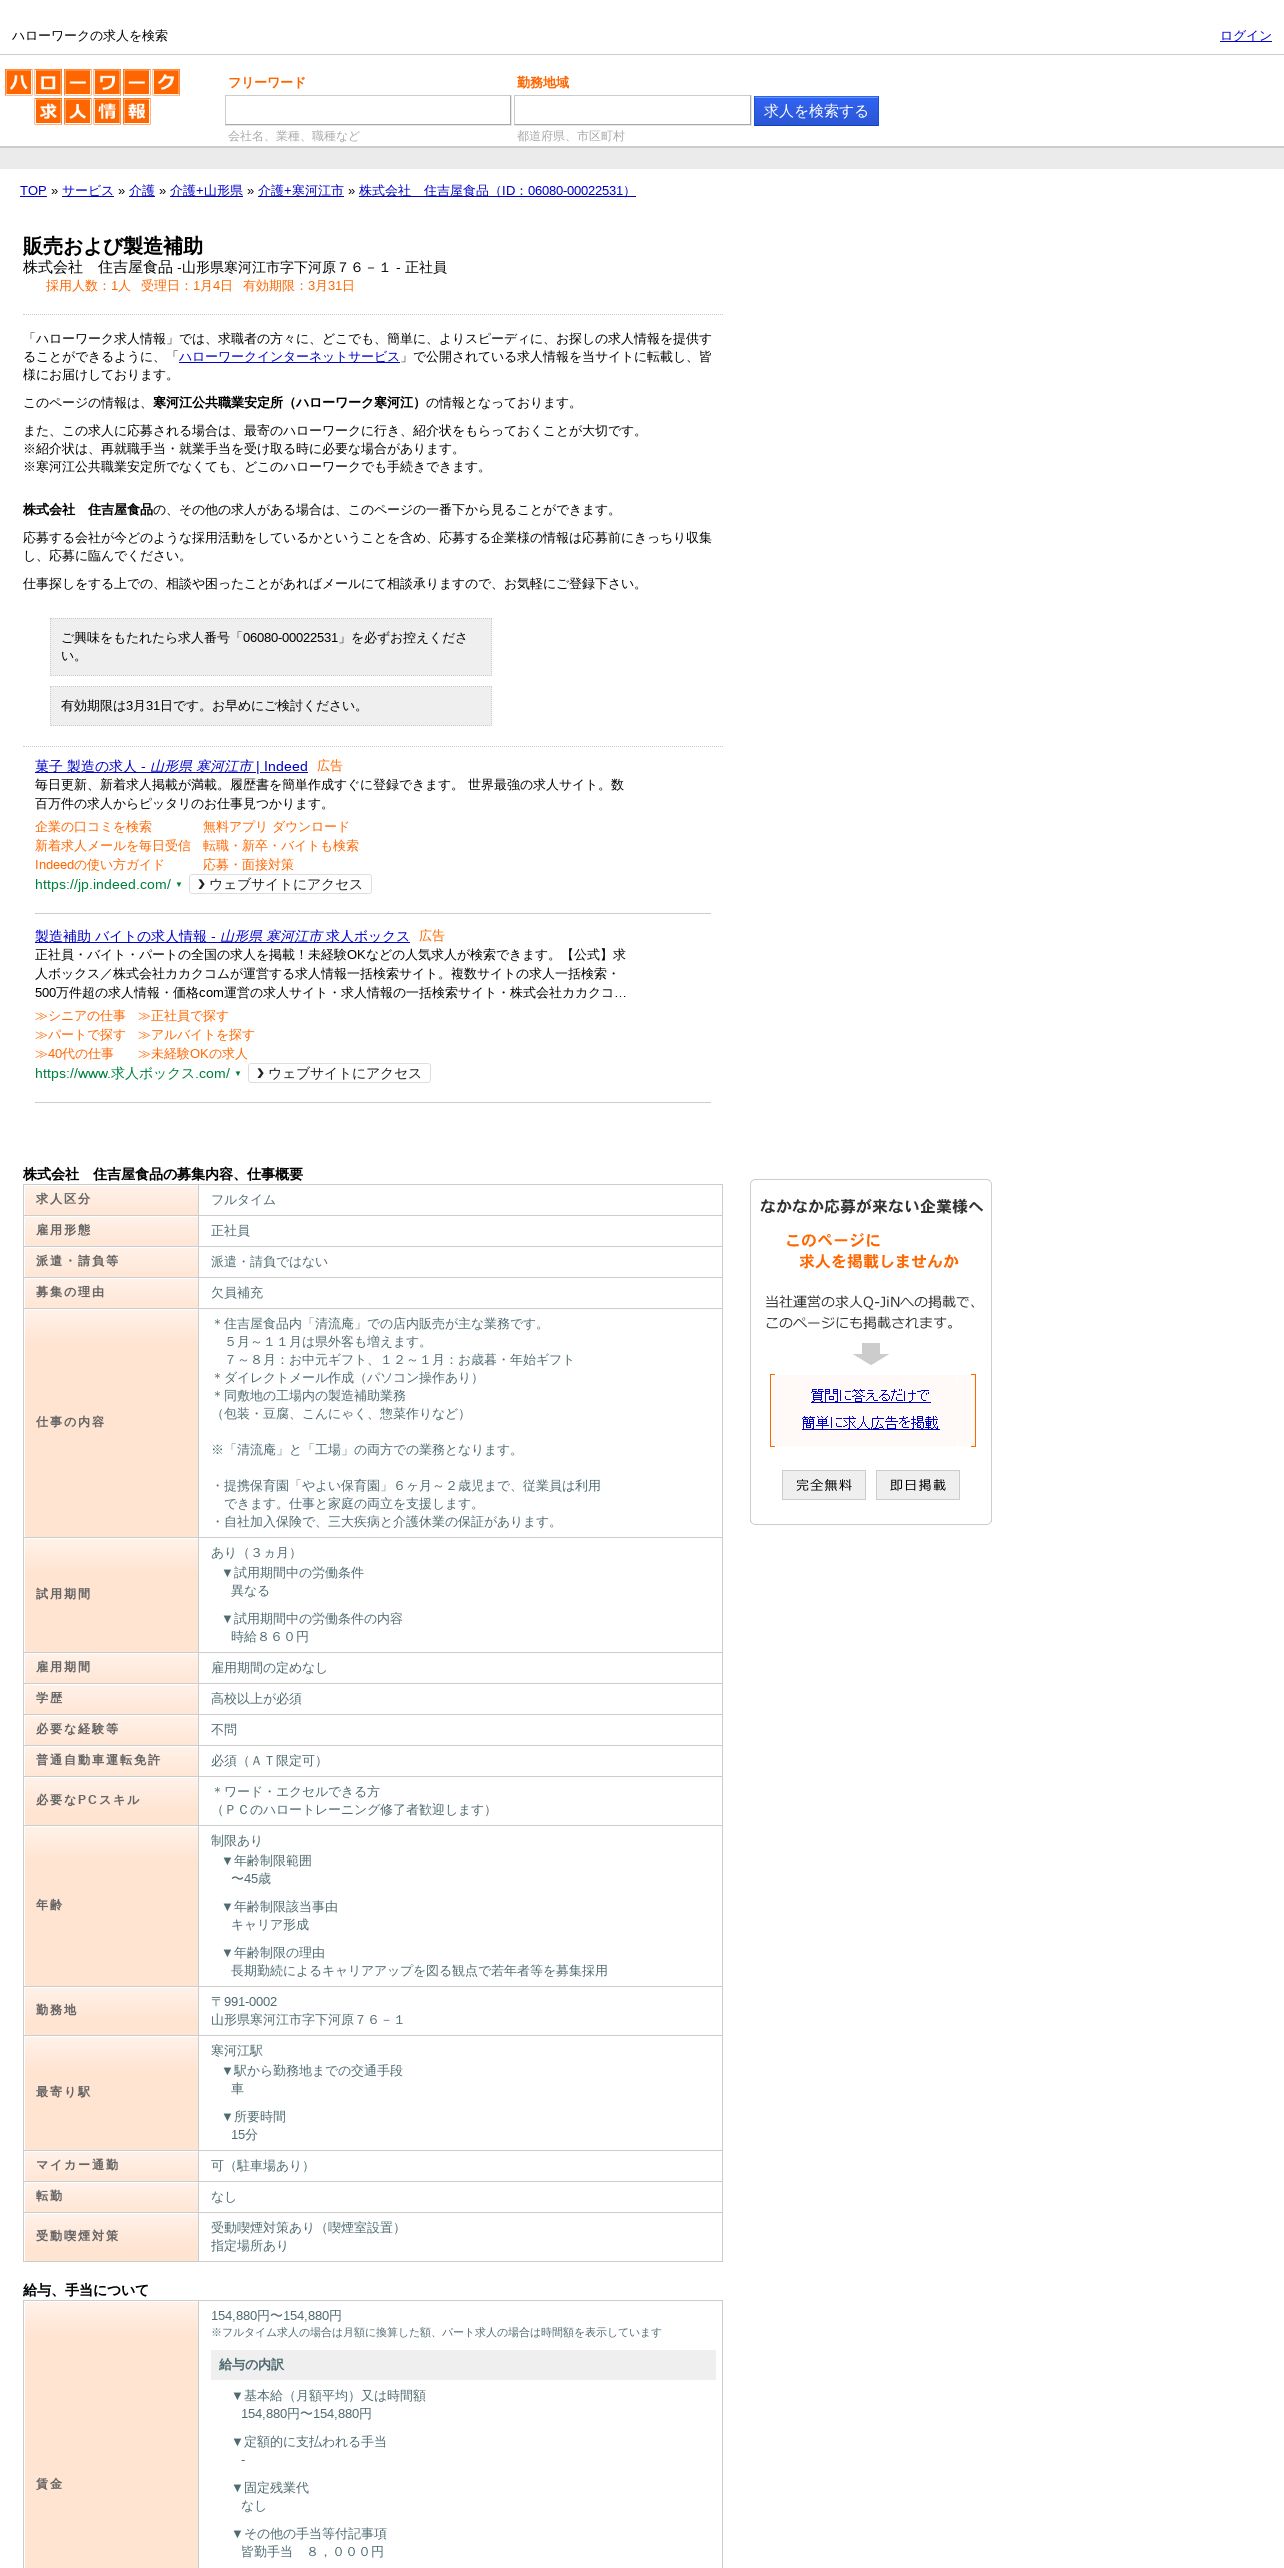Click the 欠員補充 value cell
Image resolution: width=1284 pixels, height=2568 pixels.
coord(460,1293)
